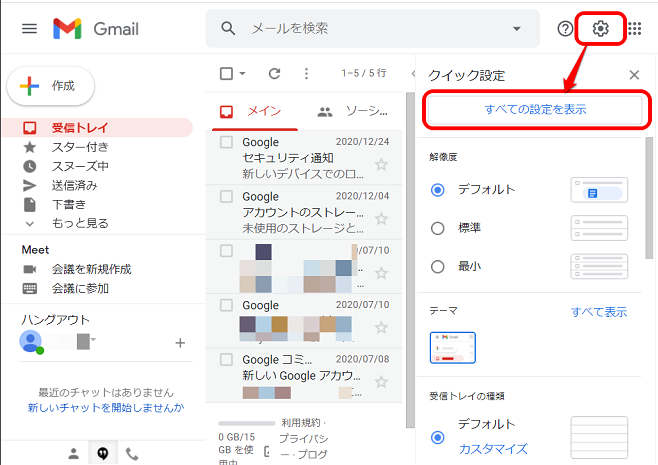Click 会議に参加 in Meet
Image resolution: width=658 pixels, height=465 pixels.
pyautogui.click(x=80, y=288)
